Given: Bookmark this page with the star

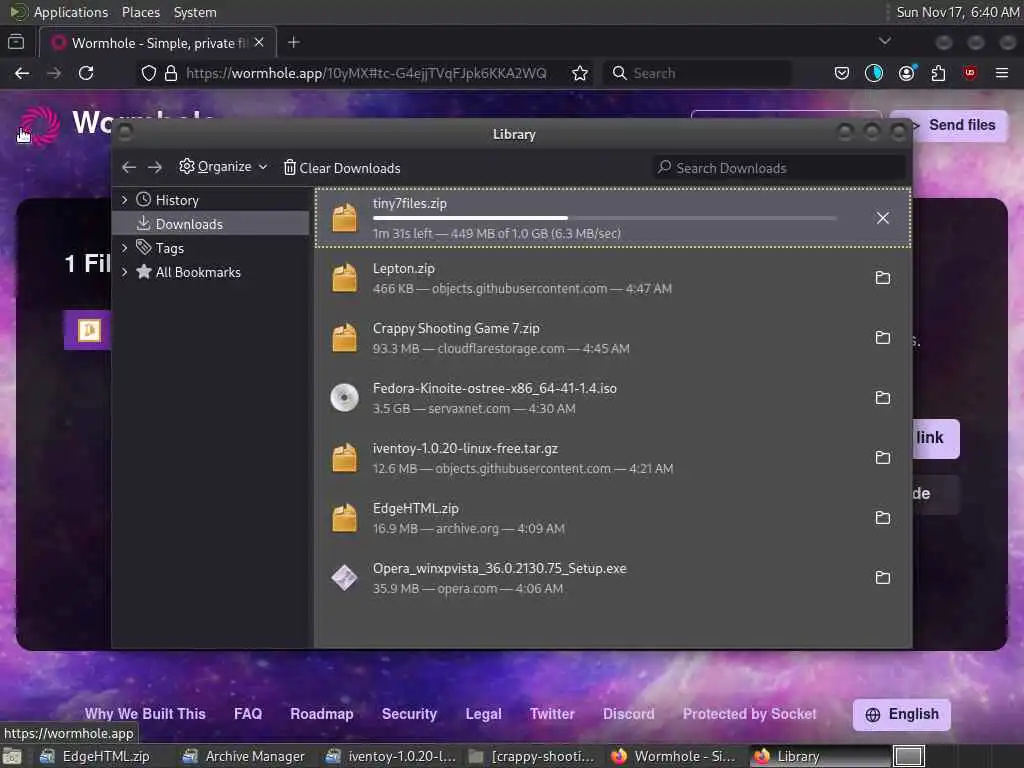Looking at the screenshot, I should coord(579,73).
